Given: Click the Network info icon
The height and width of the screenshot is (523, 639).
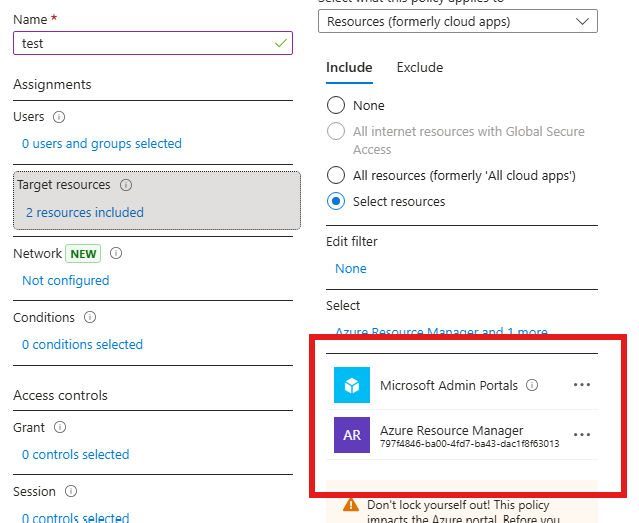Looking at the screenshot, I should 116,253.
